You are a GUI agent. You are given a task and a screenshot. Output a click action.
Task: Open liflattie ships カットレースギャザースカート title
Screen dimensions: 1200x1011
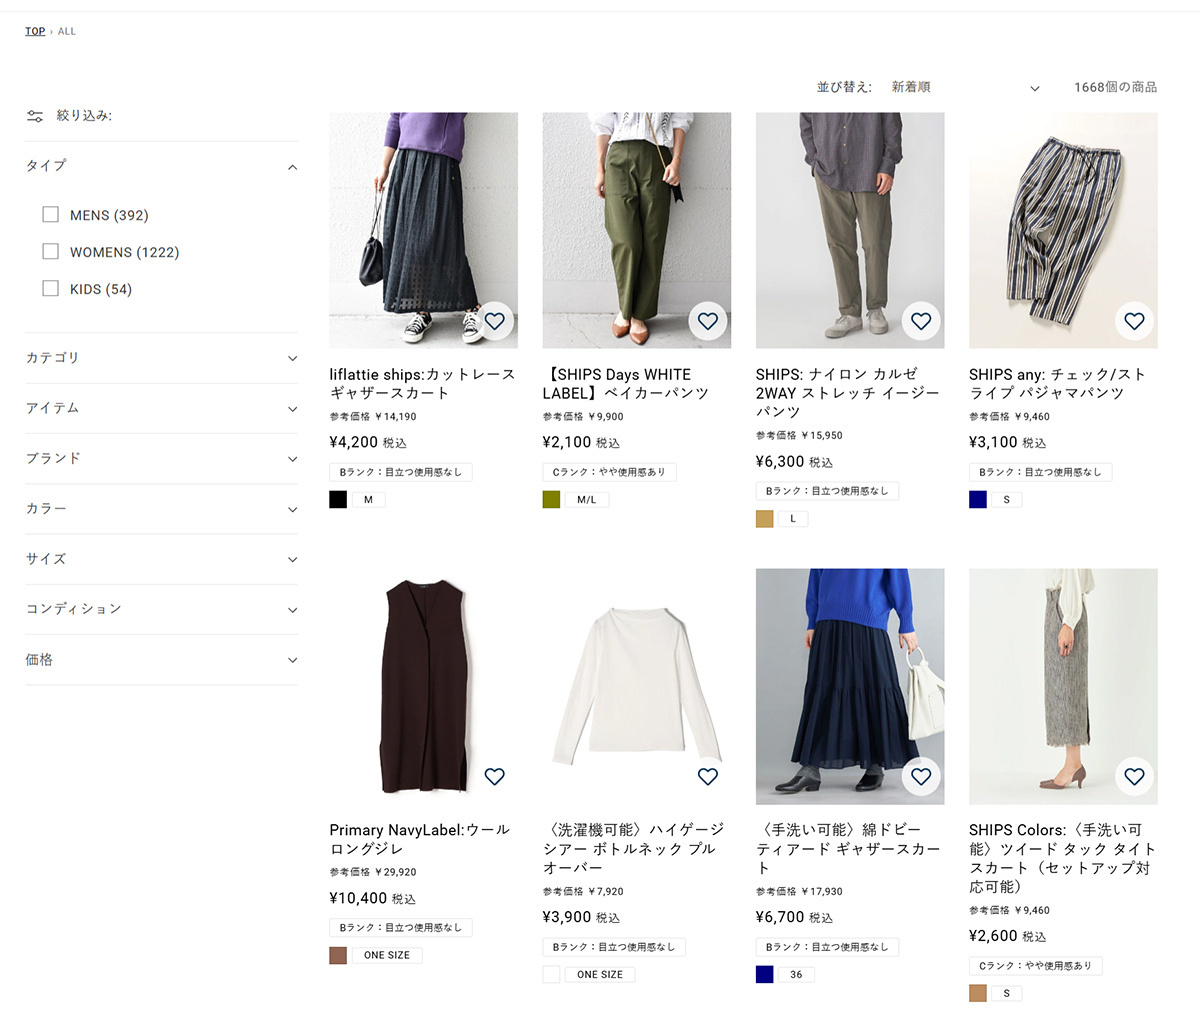(422, 384)
